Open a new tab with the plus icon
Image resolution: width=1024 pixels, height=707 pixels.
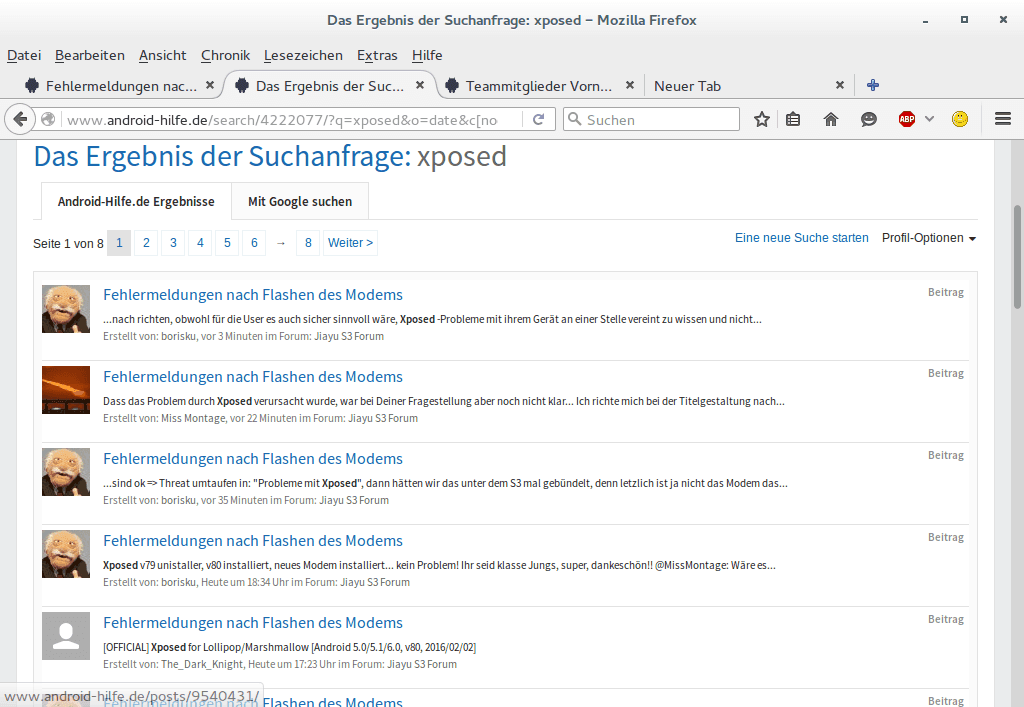click(872, 86)
